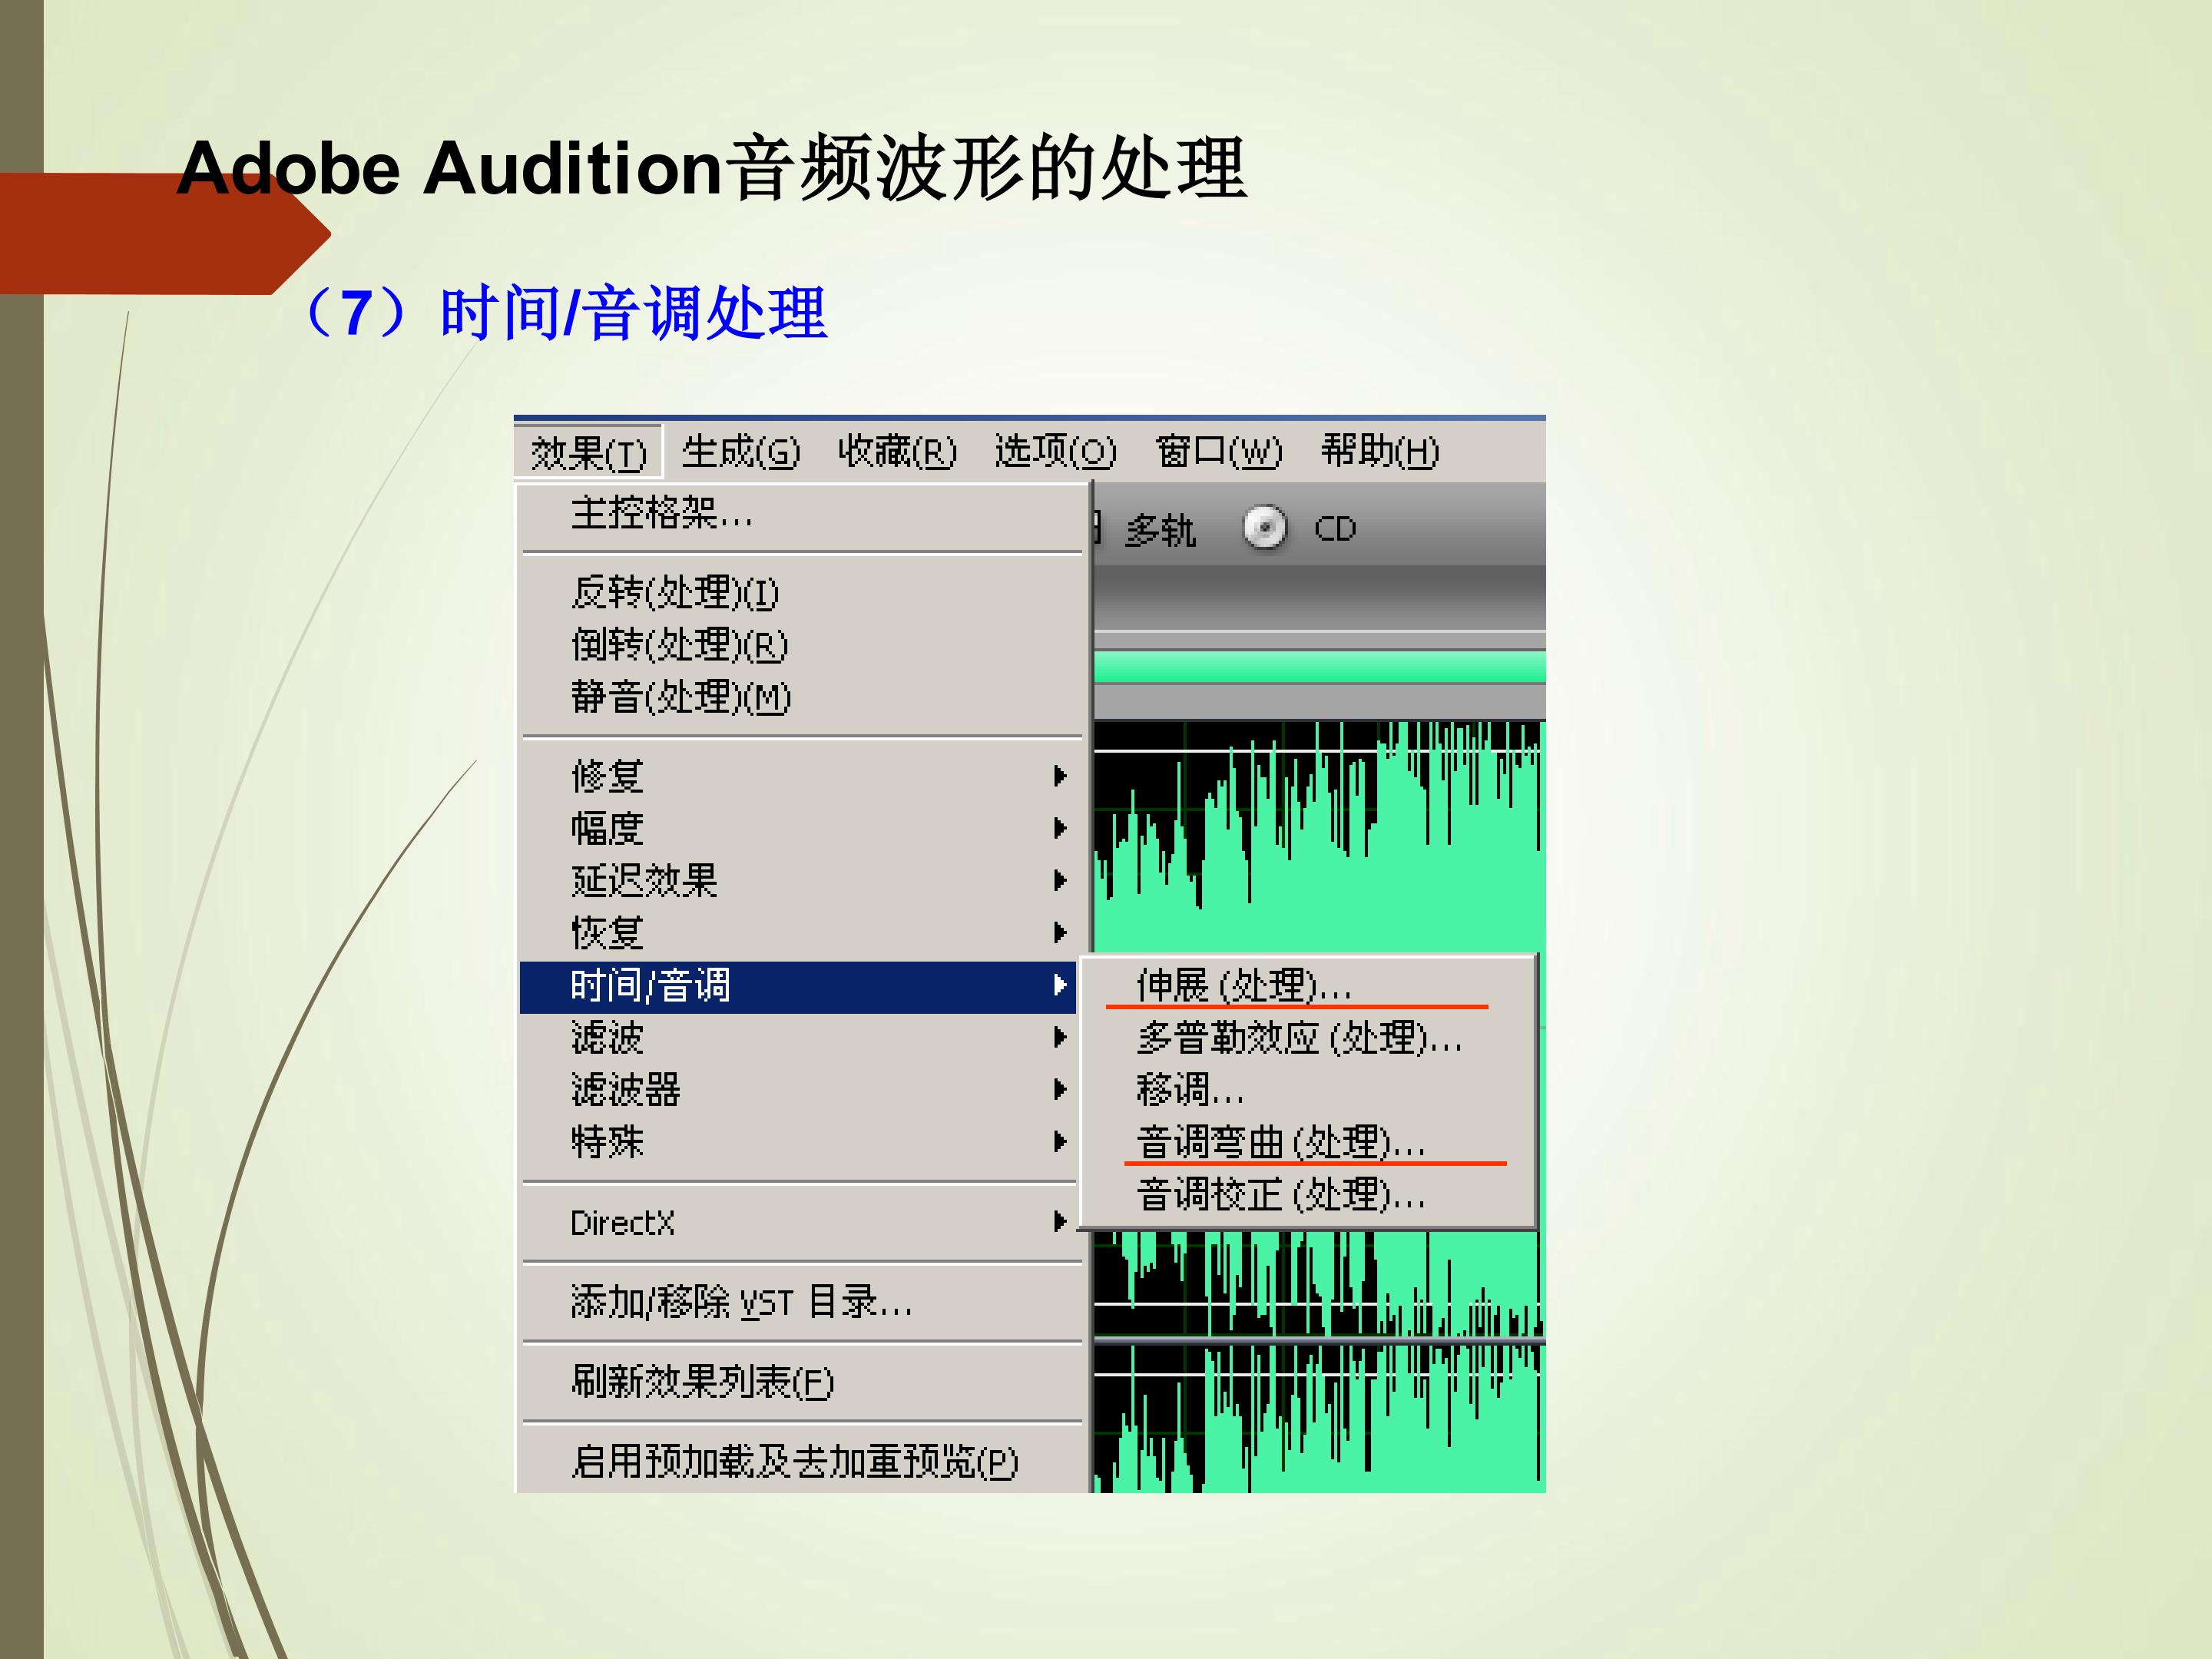Expand the 滤波器 submenu
This screenshot has height=1659, width=2212.
[x=799, y=1090]
